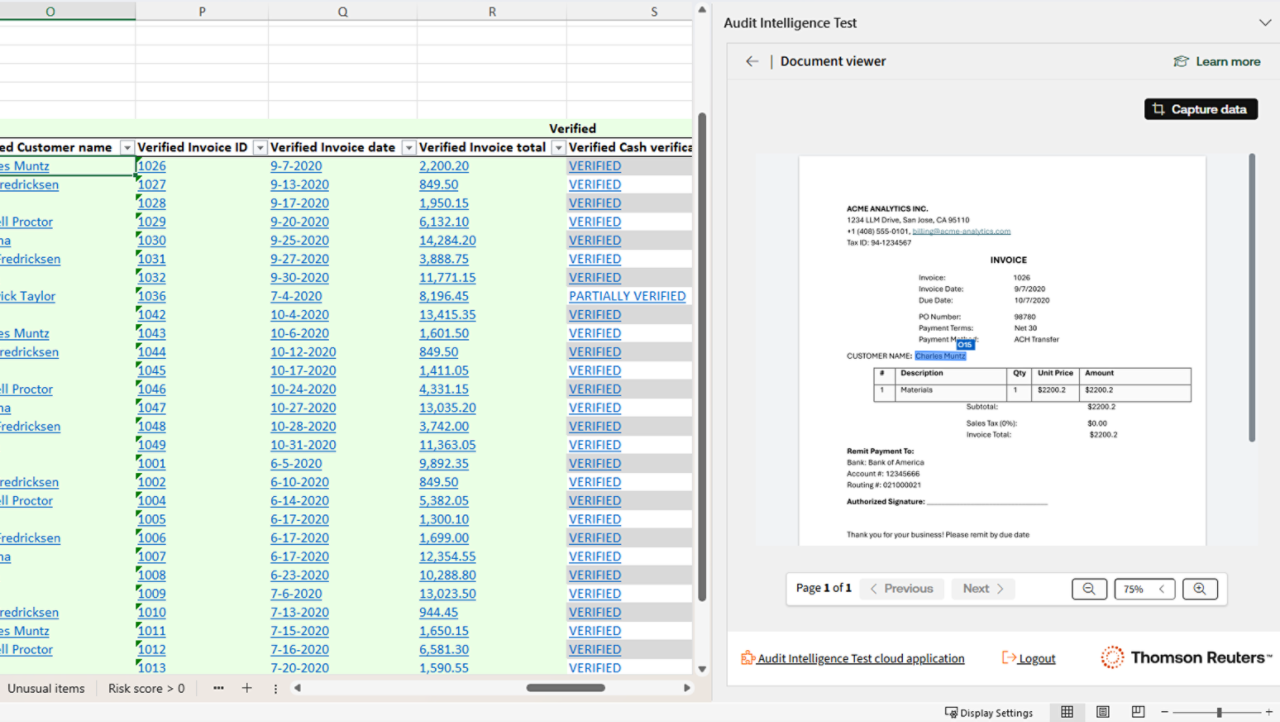Show hidden sheet tabs via ellipsis
1280x722 pixels.
click(x=218, y=688)
